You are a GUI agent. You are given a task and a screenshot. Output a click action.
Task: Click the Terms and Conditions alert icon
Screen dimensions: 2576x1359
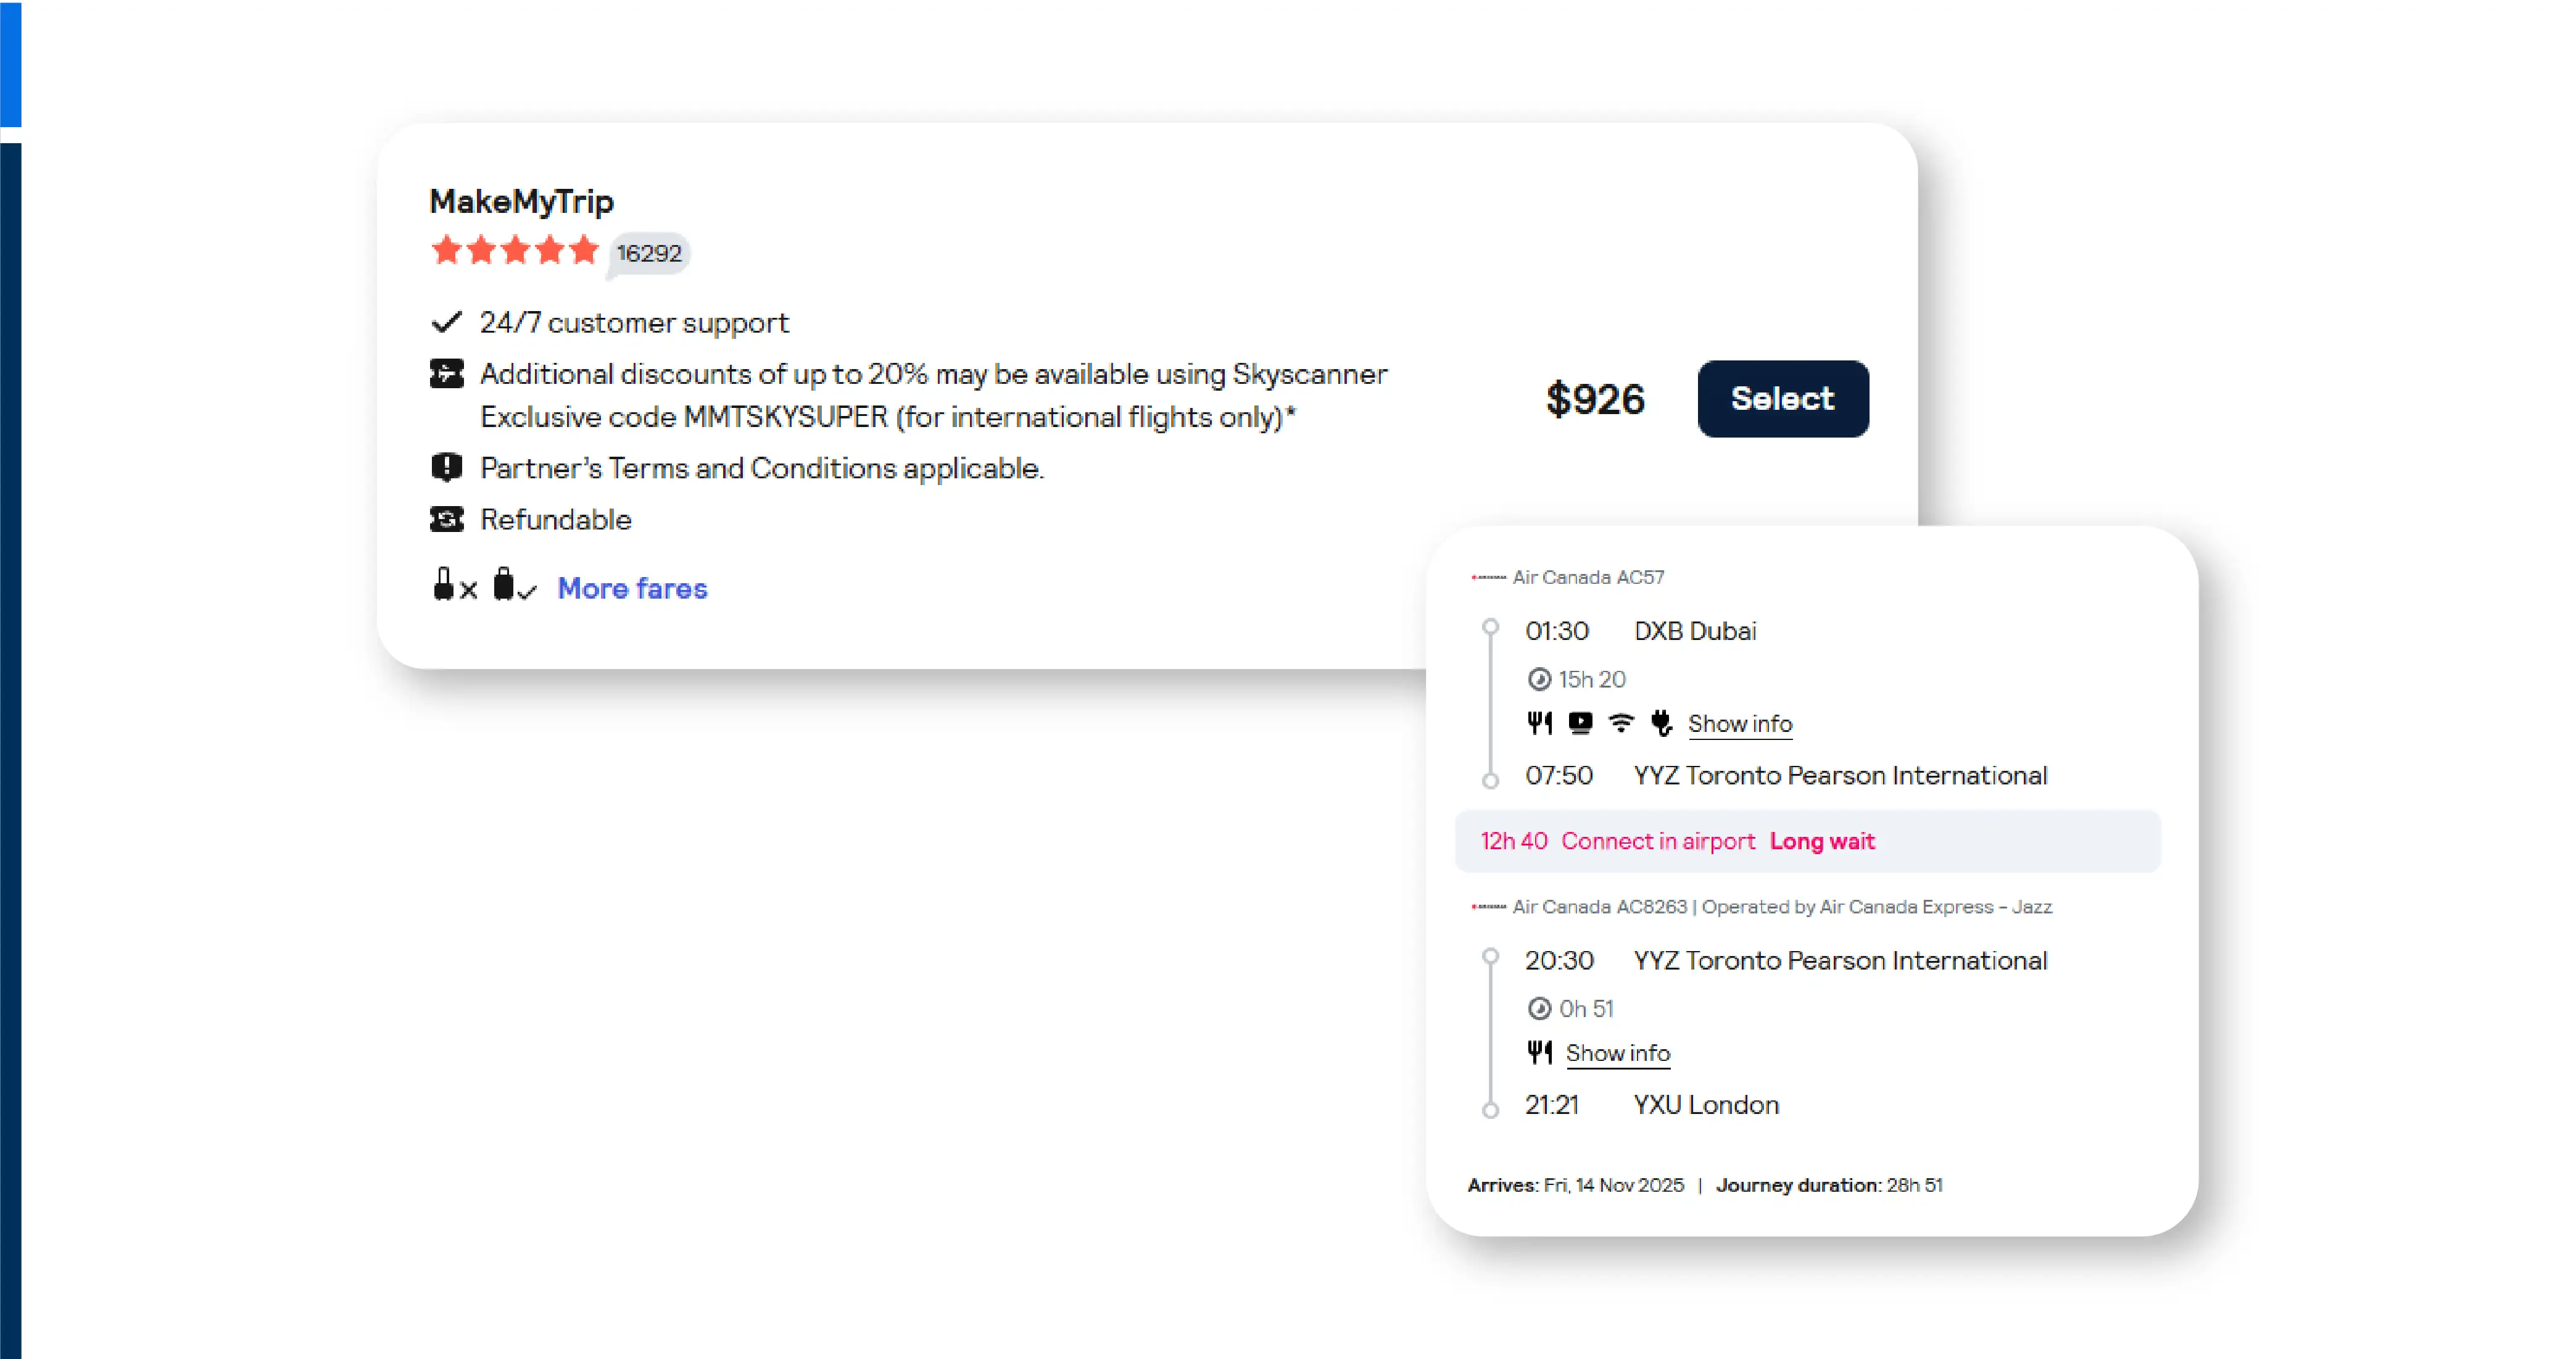(x=446, y=467)
